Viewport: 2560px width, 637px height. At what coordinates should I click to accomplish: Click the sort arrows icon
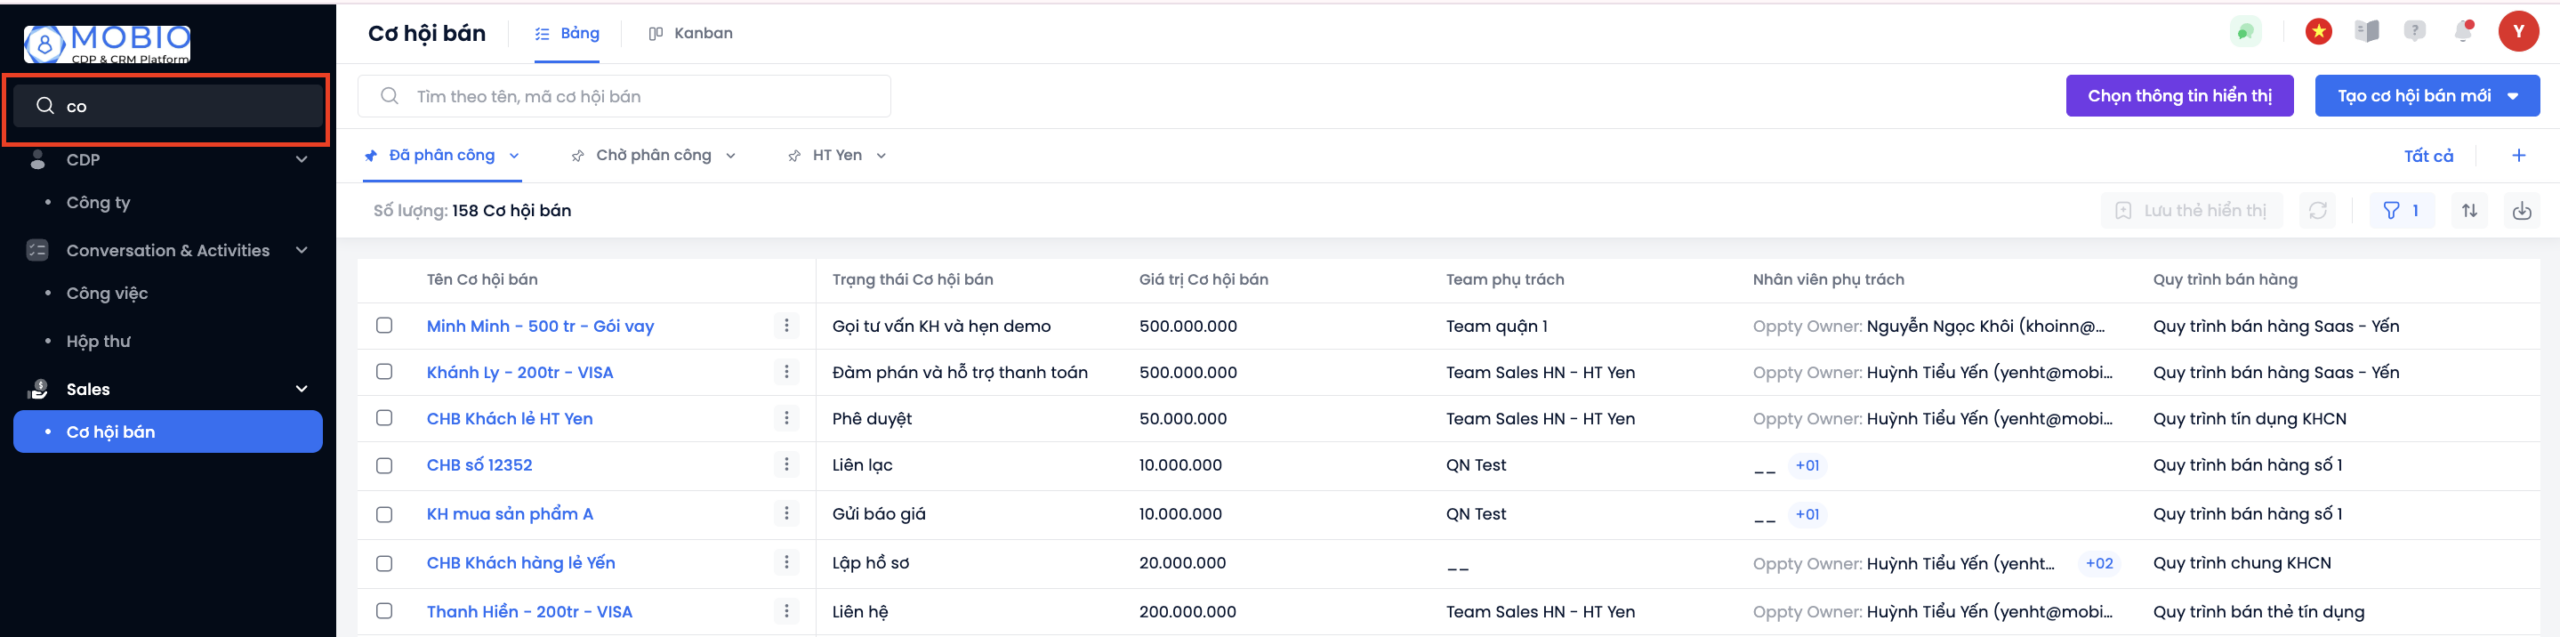(2469, 211)
